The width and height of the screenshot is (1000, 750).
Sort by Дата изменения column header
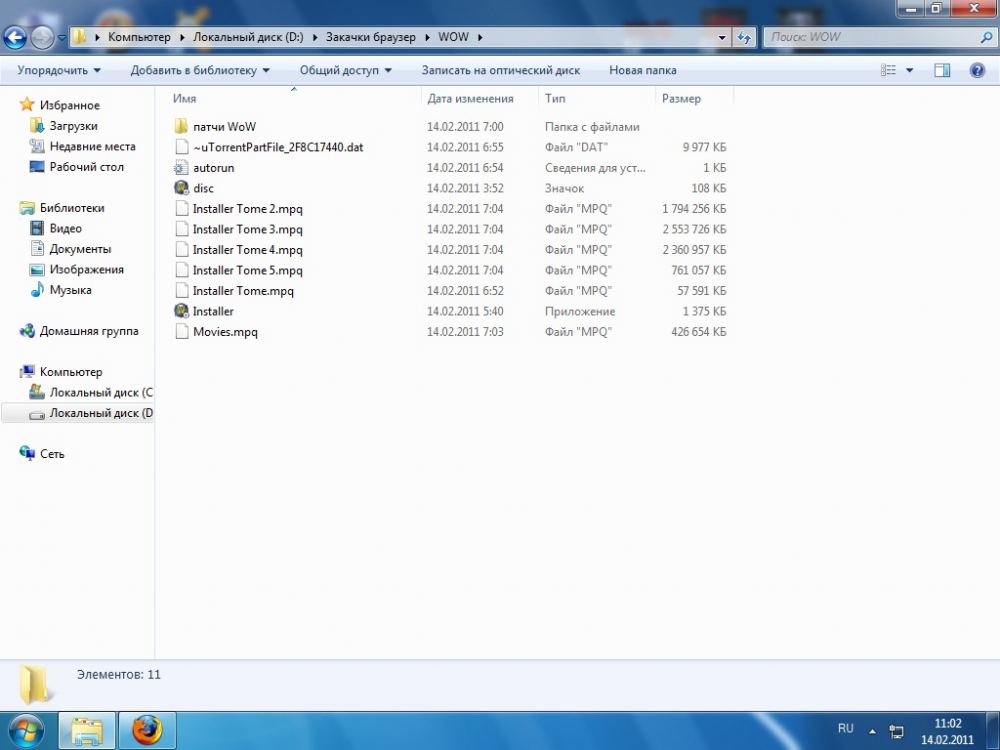pos(470,98)
